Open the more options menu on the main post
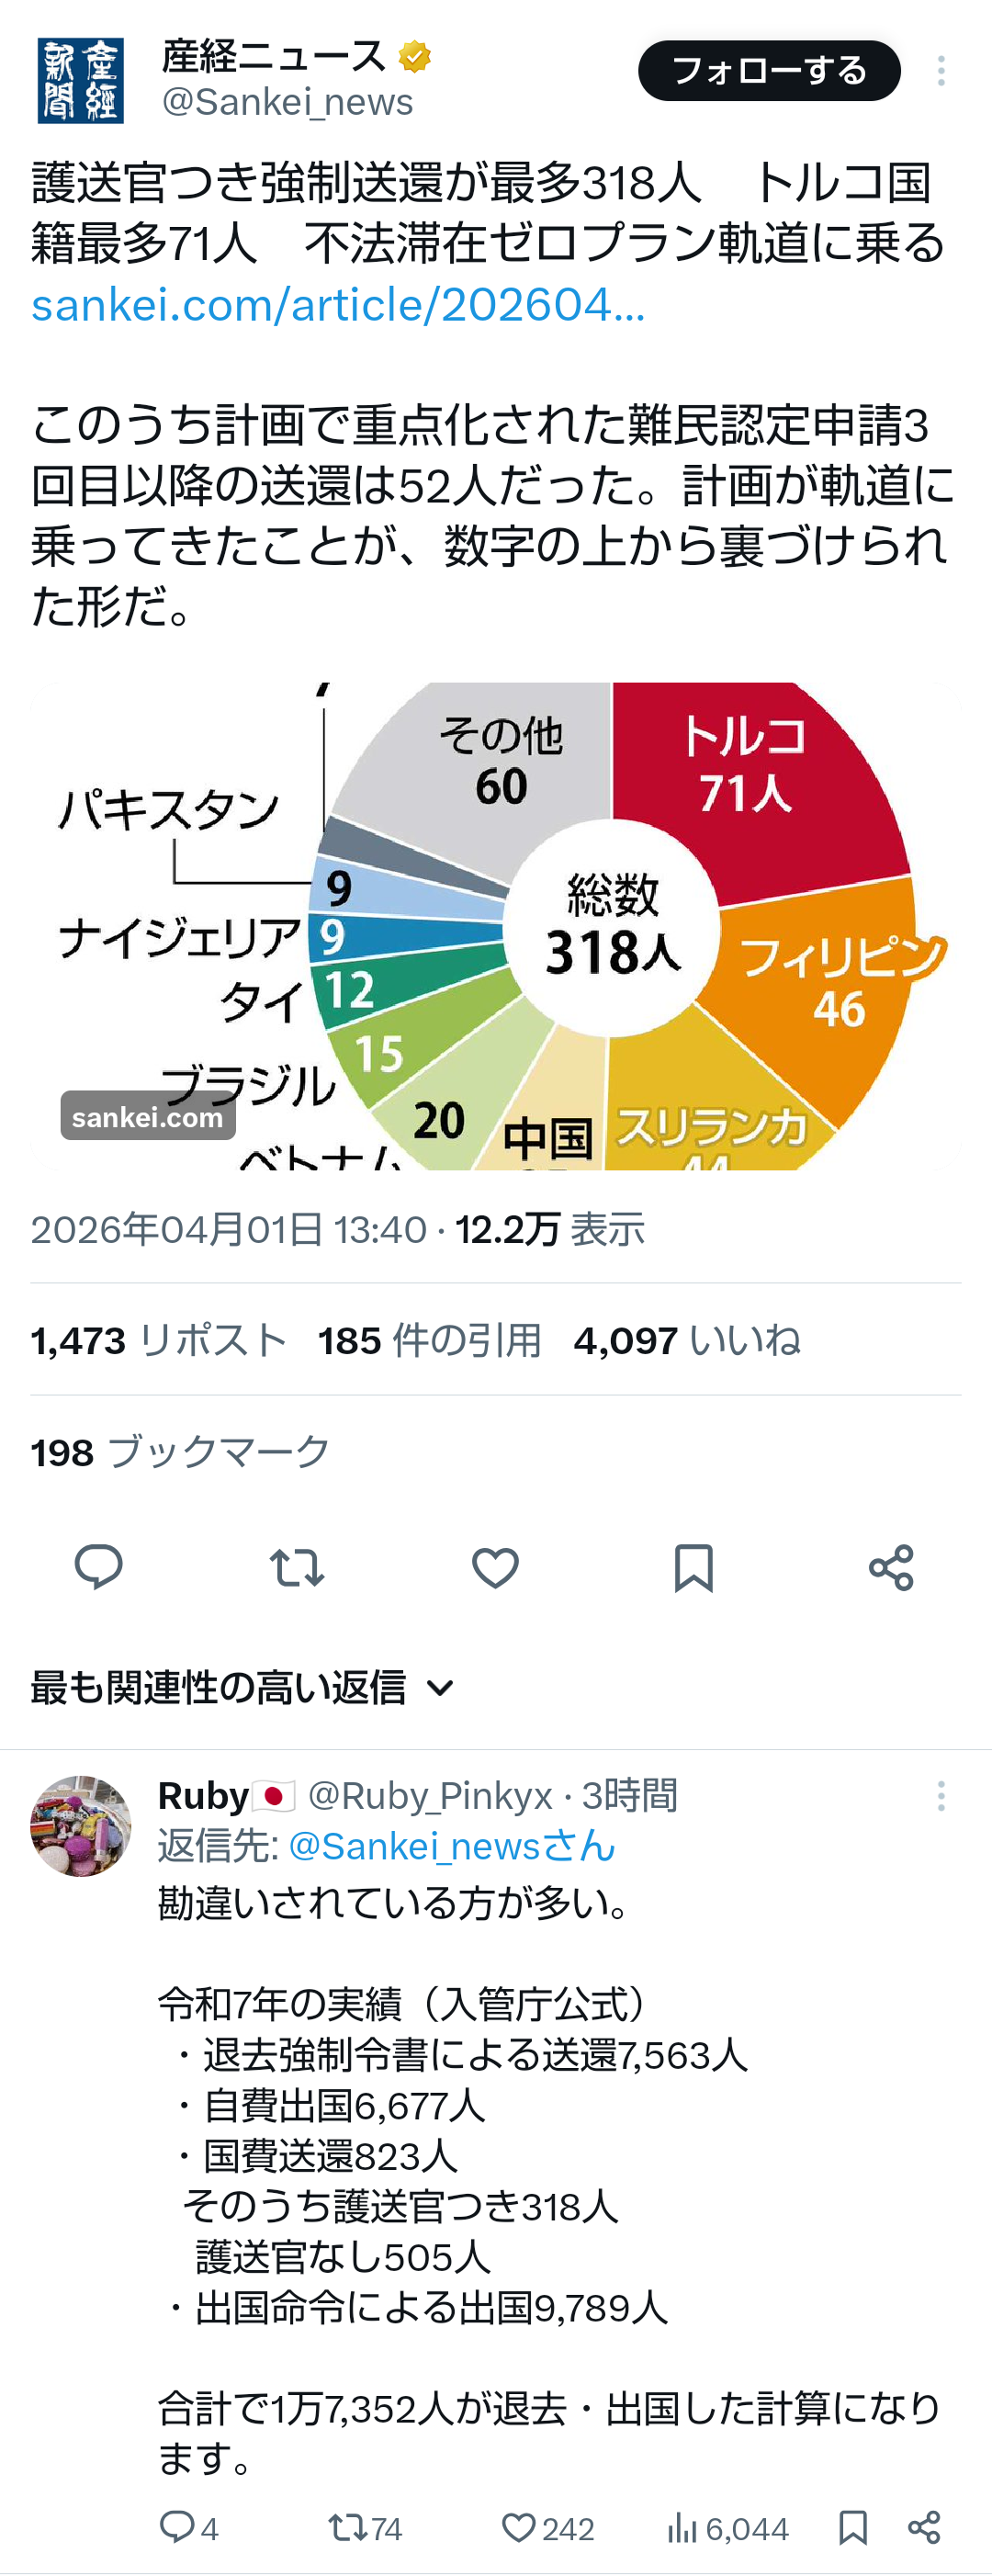The image size is (992, 2576). (940, 71)
